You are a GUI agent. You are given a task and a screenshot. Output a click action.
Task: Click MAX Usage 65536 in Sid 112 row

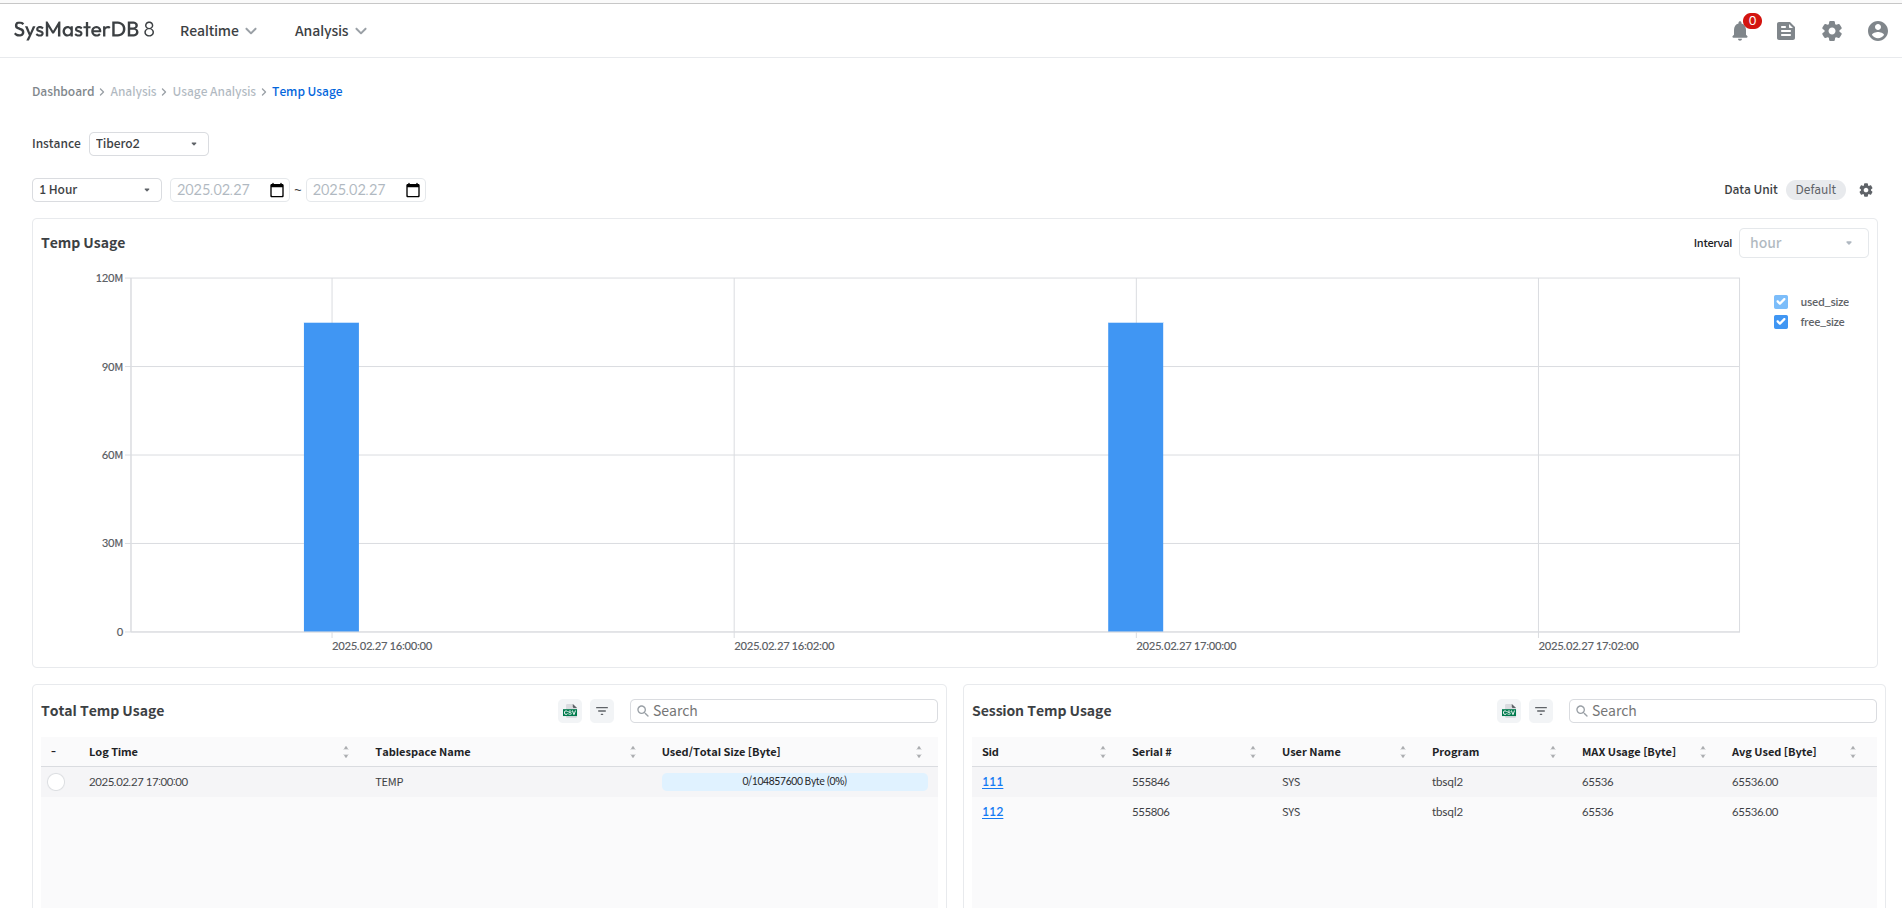coord(1598,812)
